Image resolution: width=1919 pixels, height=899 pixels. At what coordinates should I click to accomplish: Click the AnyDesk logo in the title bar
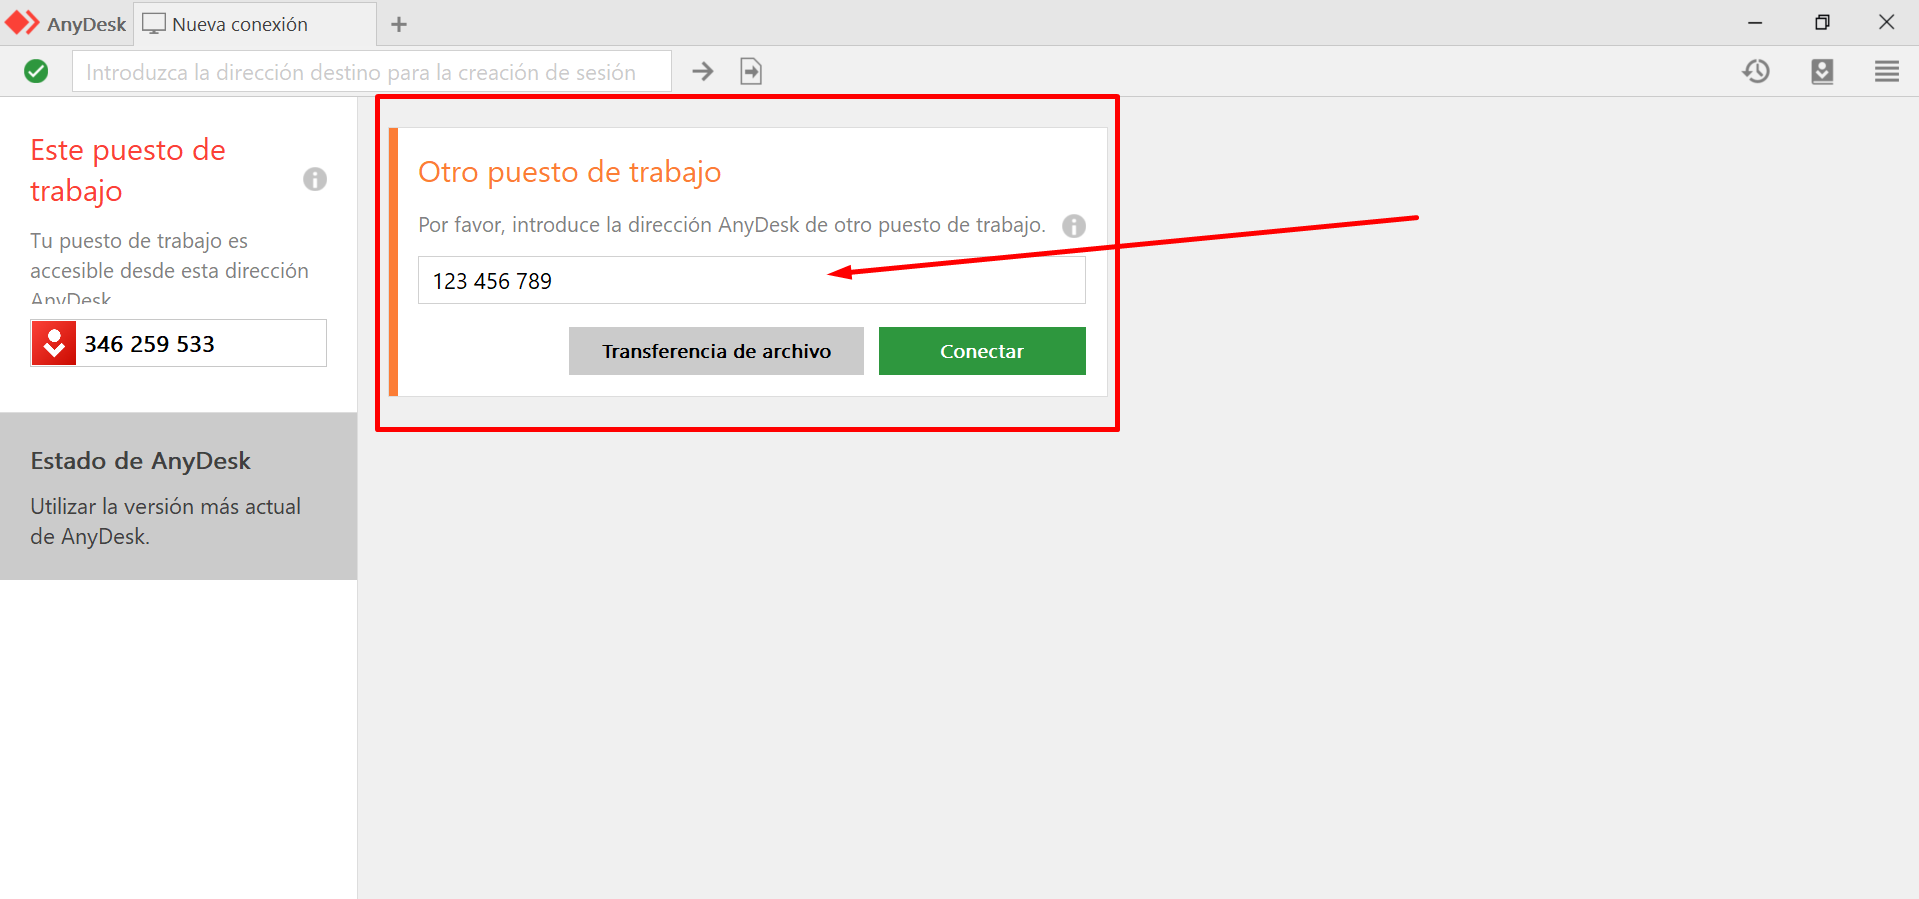point(22,23)
